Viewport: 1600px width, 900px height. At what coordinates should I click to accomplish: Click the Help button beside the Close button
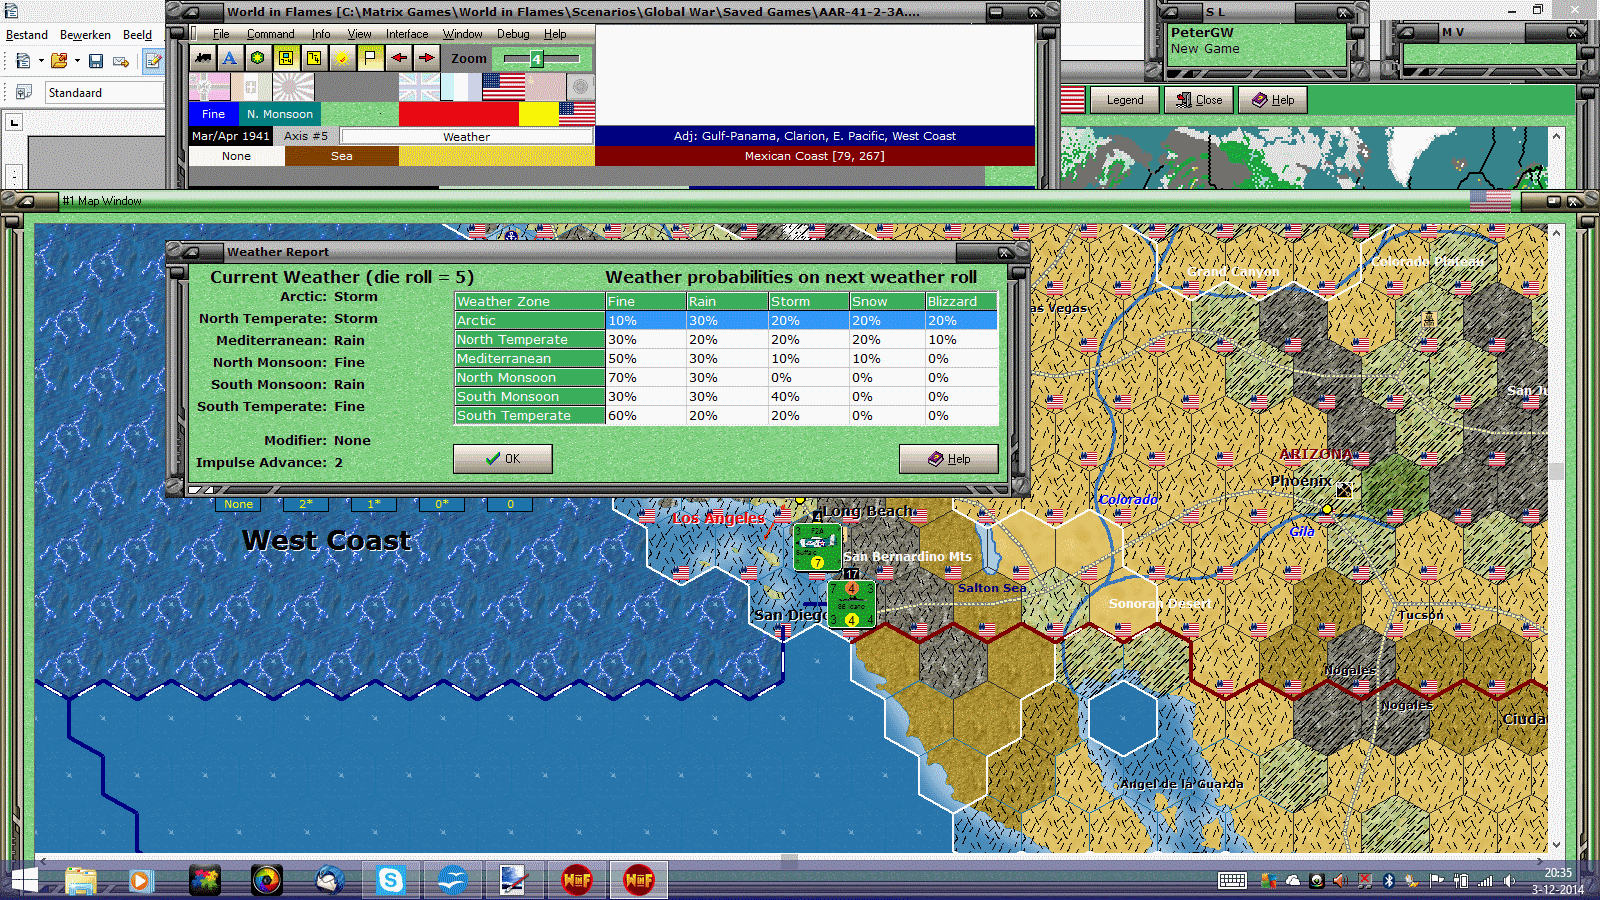(1273, 100)
